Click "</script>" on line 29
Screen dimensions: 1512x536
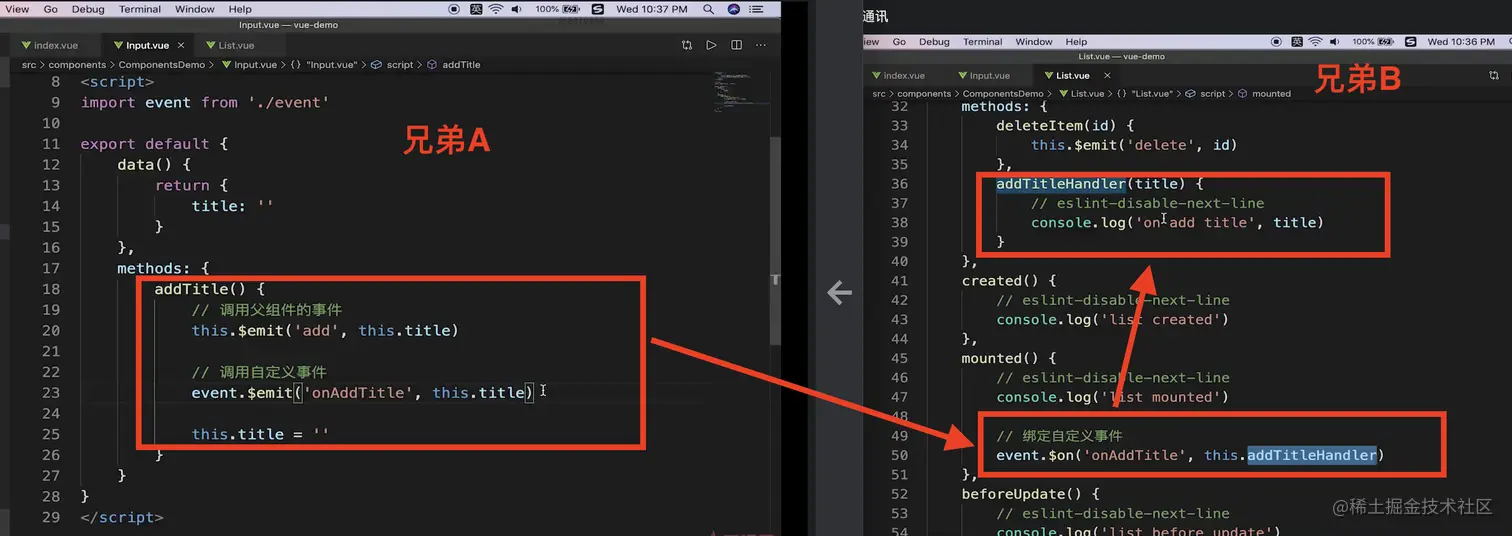click(122, 518)
